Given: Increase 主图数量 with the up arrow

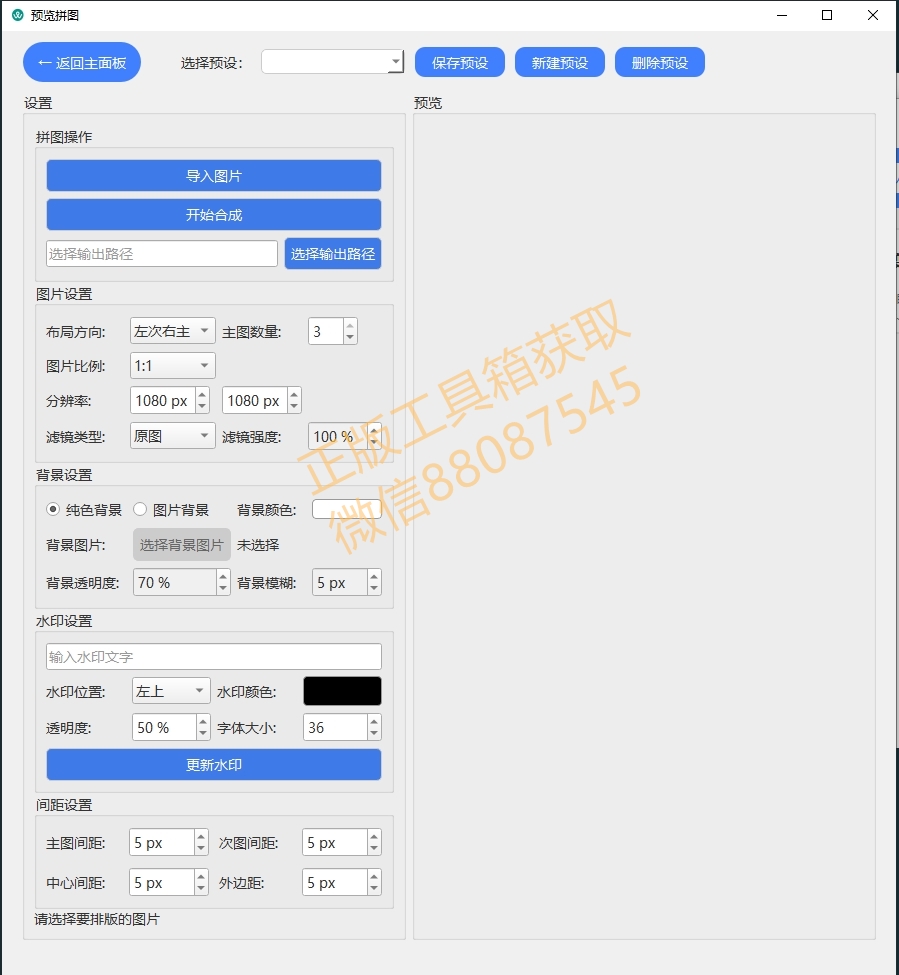Looking at the screenshot, I should pos(350,325).
